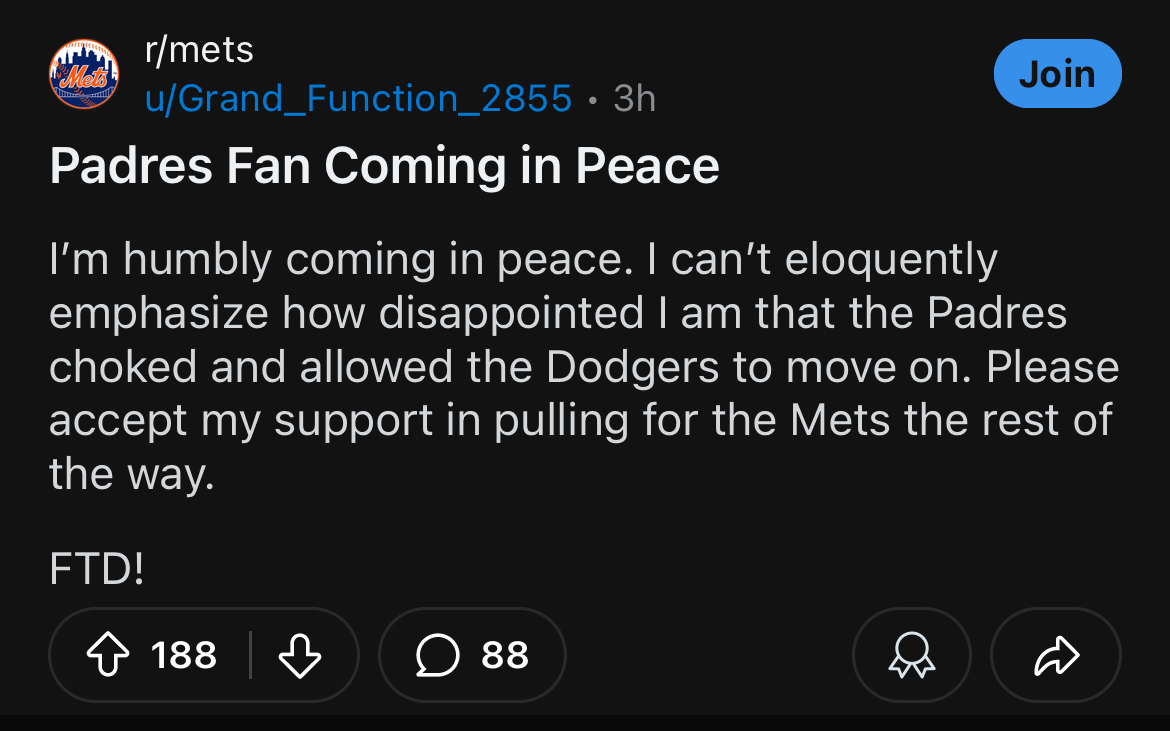
Task: Click the 'FTD!' line of the post
Action: pos(96,568)
